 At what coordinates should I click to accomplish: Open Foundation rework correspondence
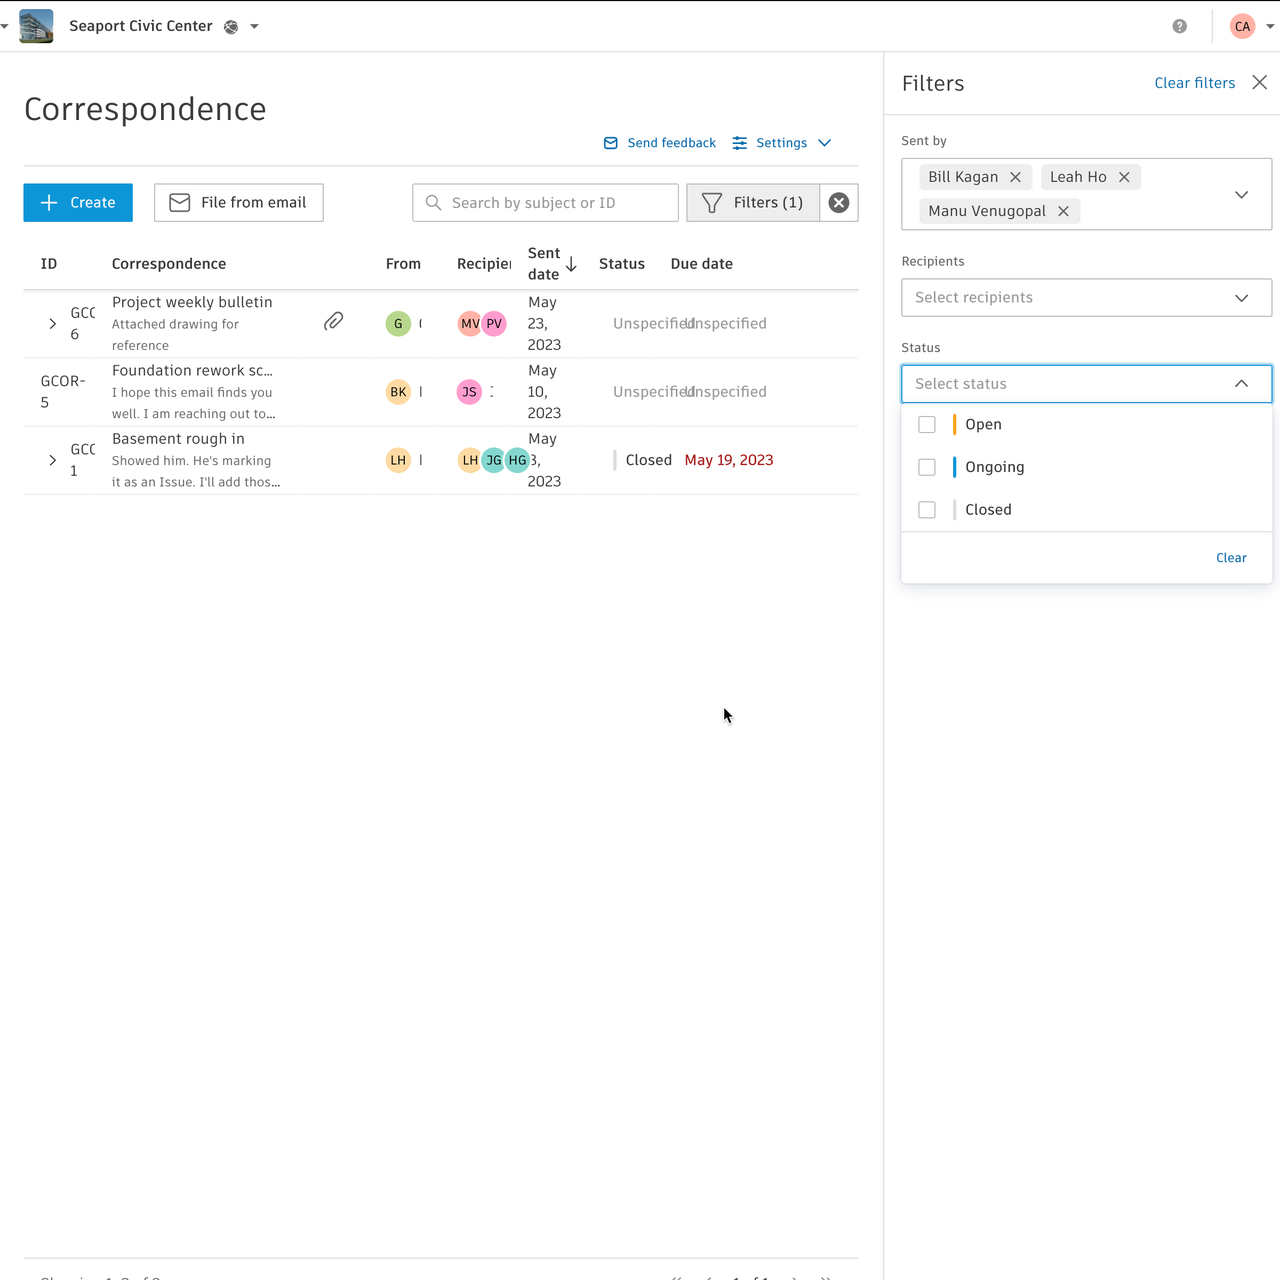192,370
